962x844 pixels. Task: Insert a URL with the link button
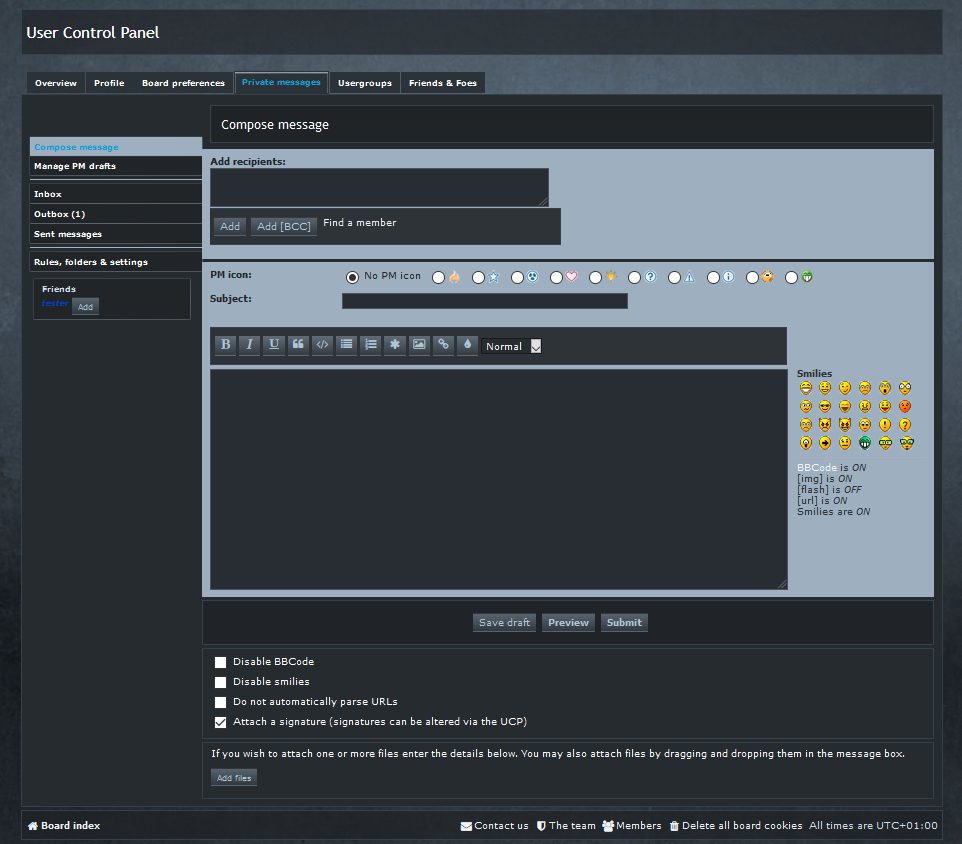click(x=443, y=345)
